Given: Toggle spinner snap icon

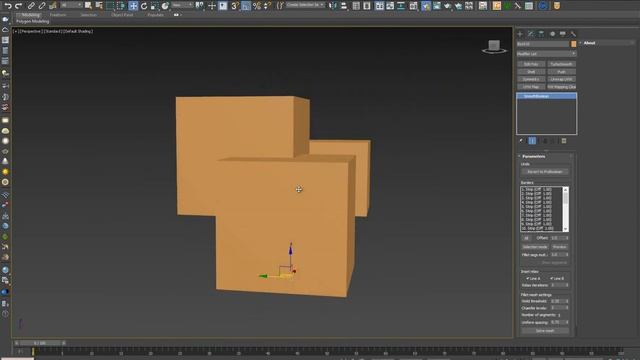Looking at the screenshot, I should pyautogui.click(x=267, y=6).
